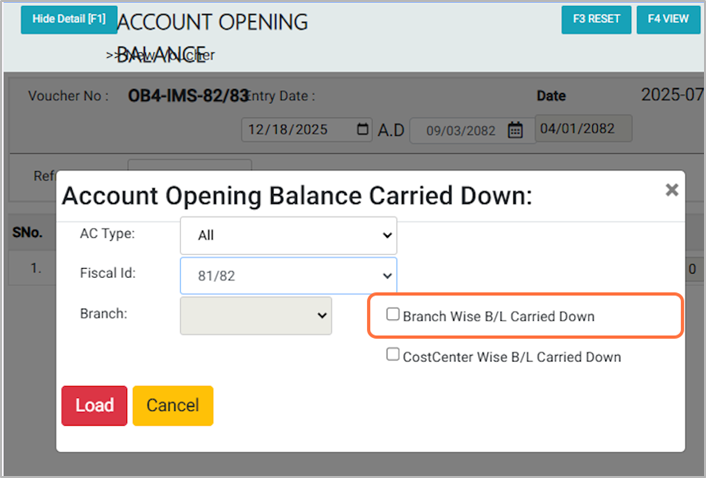The height and width of the screenshot is (478, 706).
Task: Click the ACCOUNT OPENING BALANCE page heading
Action: (212, 23)
